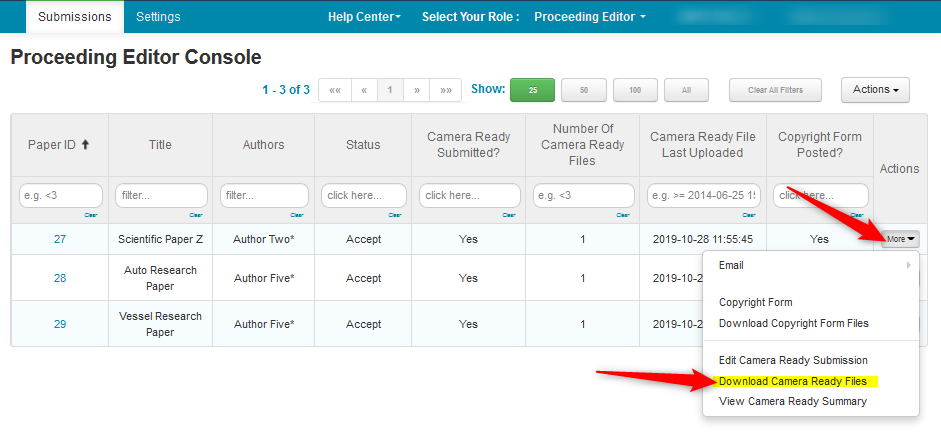Sort by Paper ID column header

(x=59, y=144)
